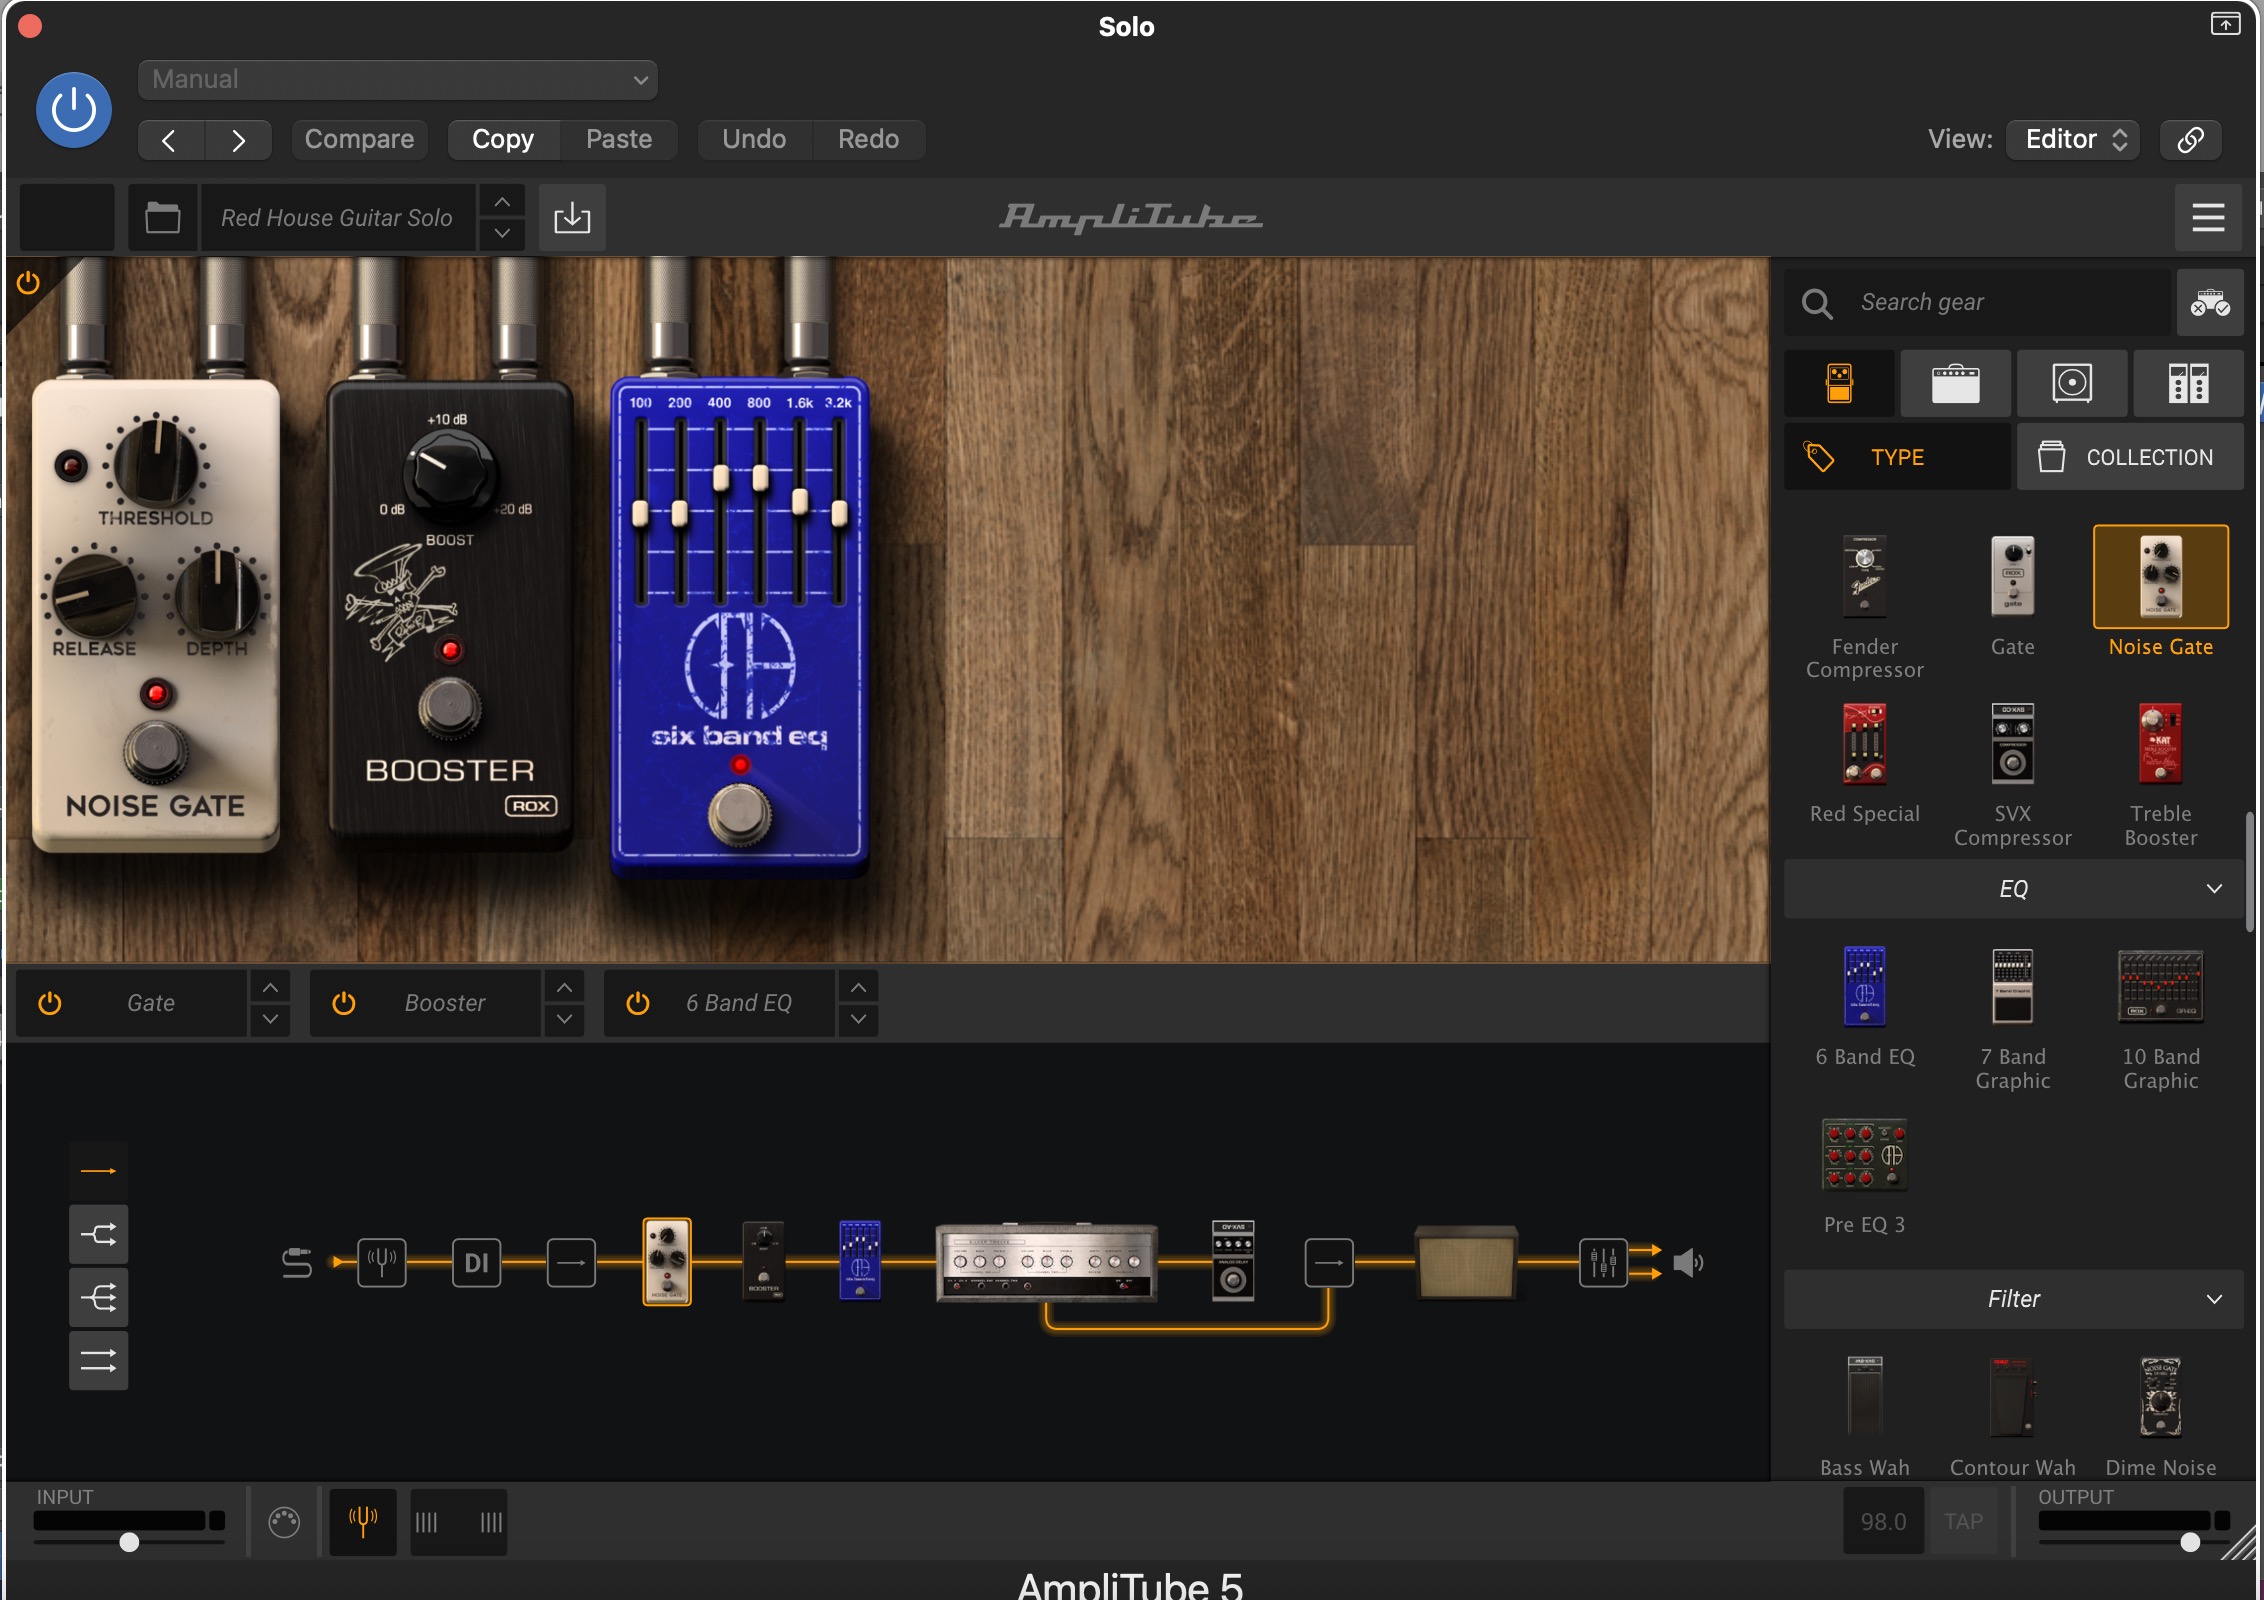Viewport: 2264px width, 1600px height.
Task: Step 6 Band EQ model up arrow
Action: [858, 987]
